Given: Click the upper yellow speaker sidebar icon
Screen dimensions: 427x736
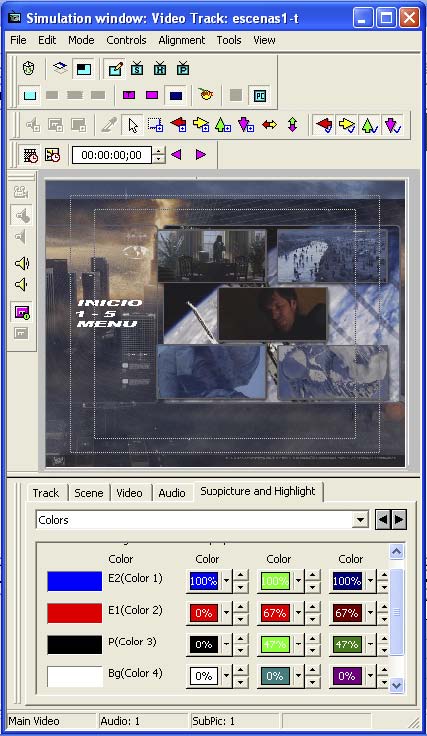Looking at the screenshot, I should pos(22,263).
